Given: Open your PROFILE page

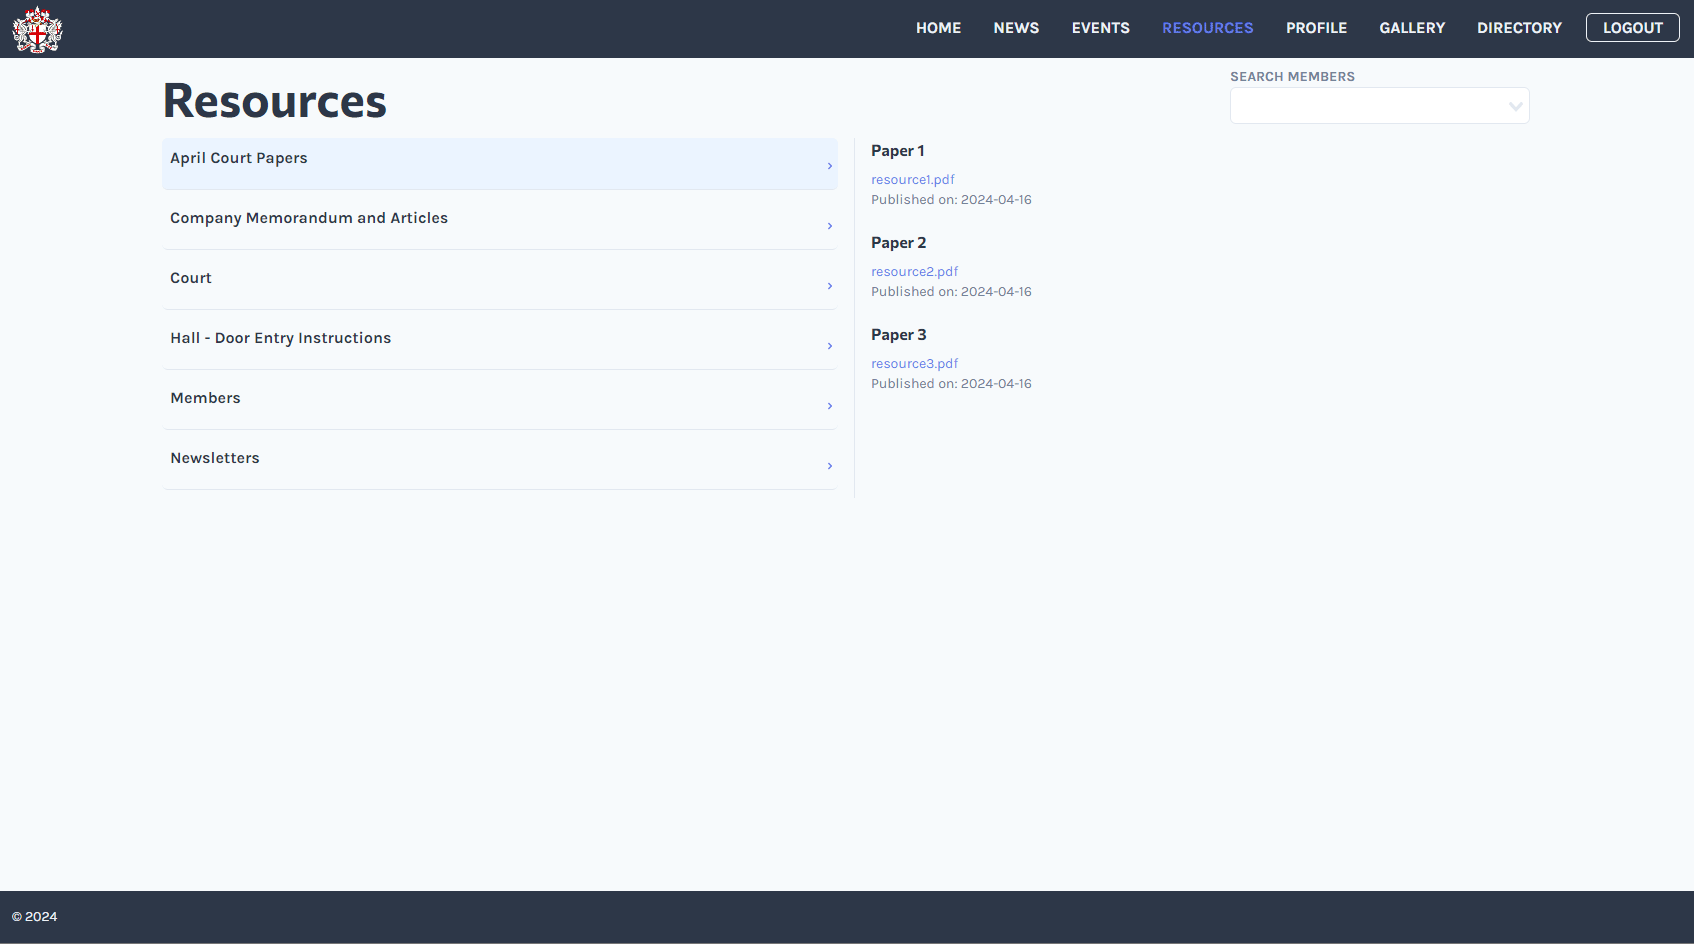Looking at the screenshot, I should [1316, 27].
